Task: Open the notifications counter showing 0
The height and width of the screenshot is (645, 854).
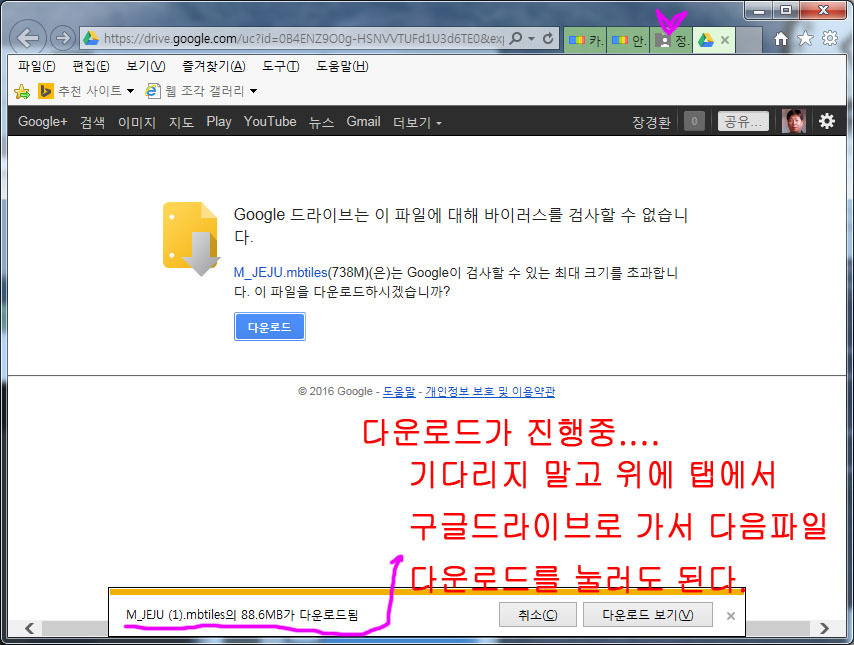Action: click(x=694, y=121)
